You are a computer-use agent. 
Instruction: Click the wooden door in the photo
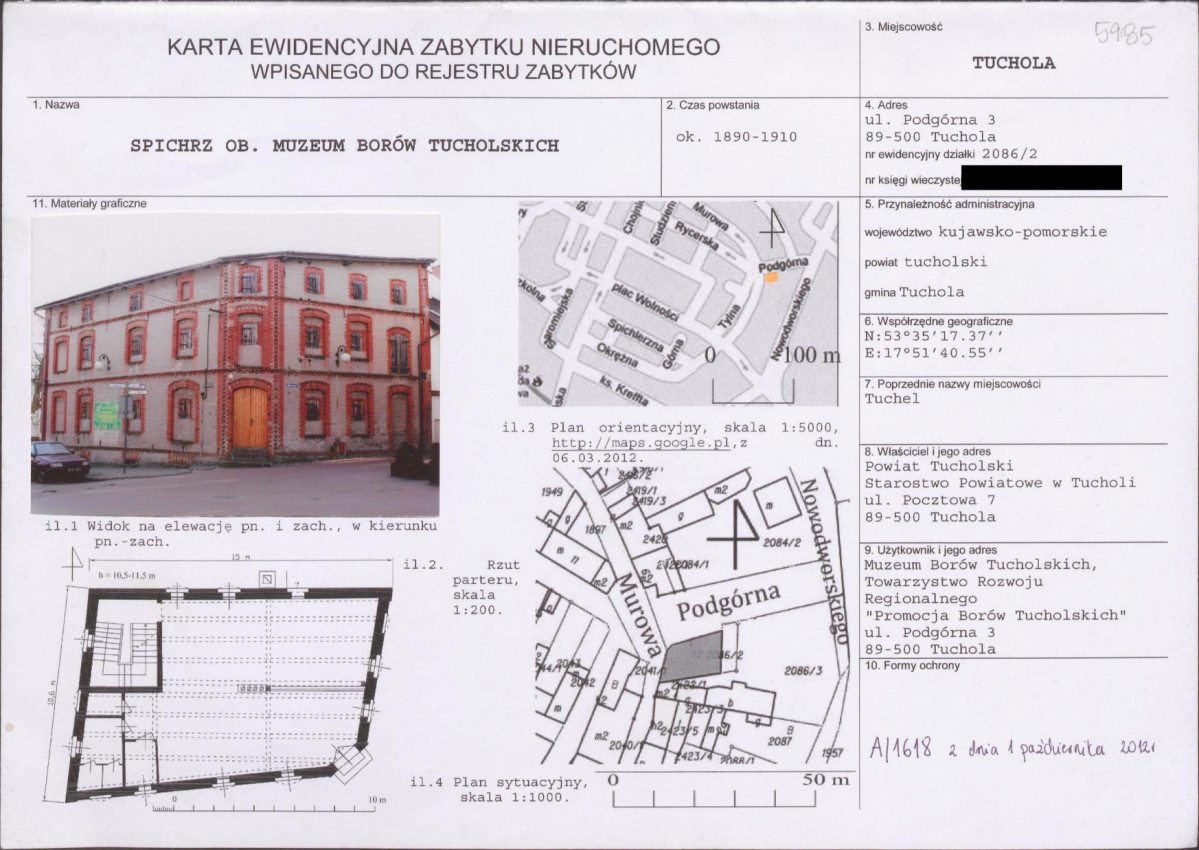pyautogui.click(x=250, y=417)
